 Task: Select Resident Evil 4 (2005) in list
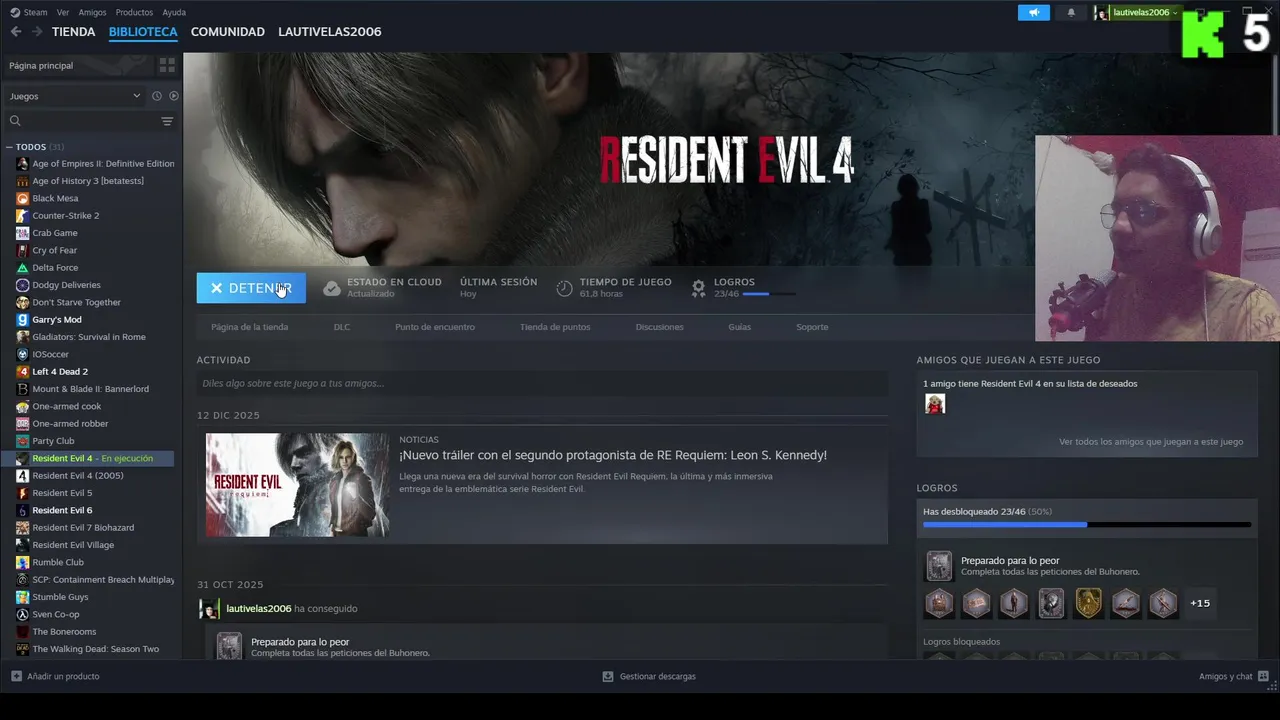click(x=78, y=476)
